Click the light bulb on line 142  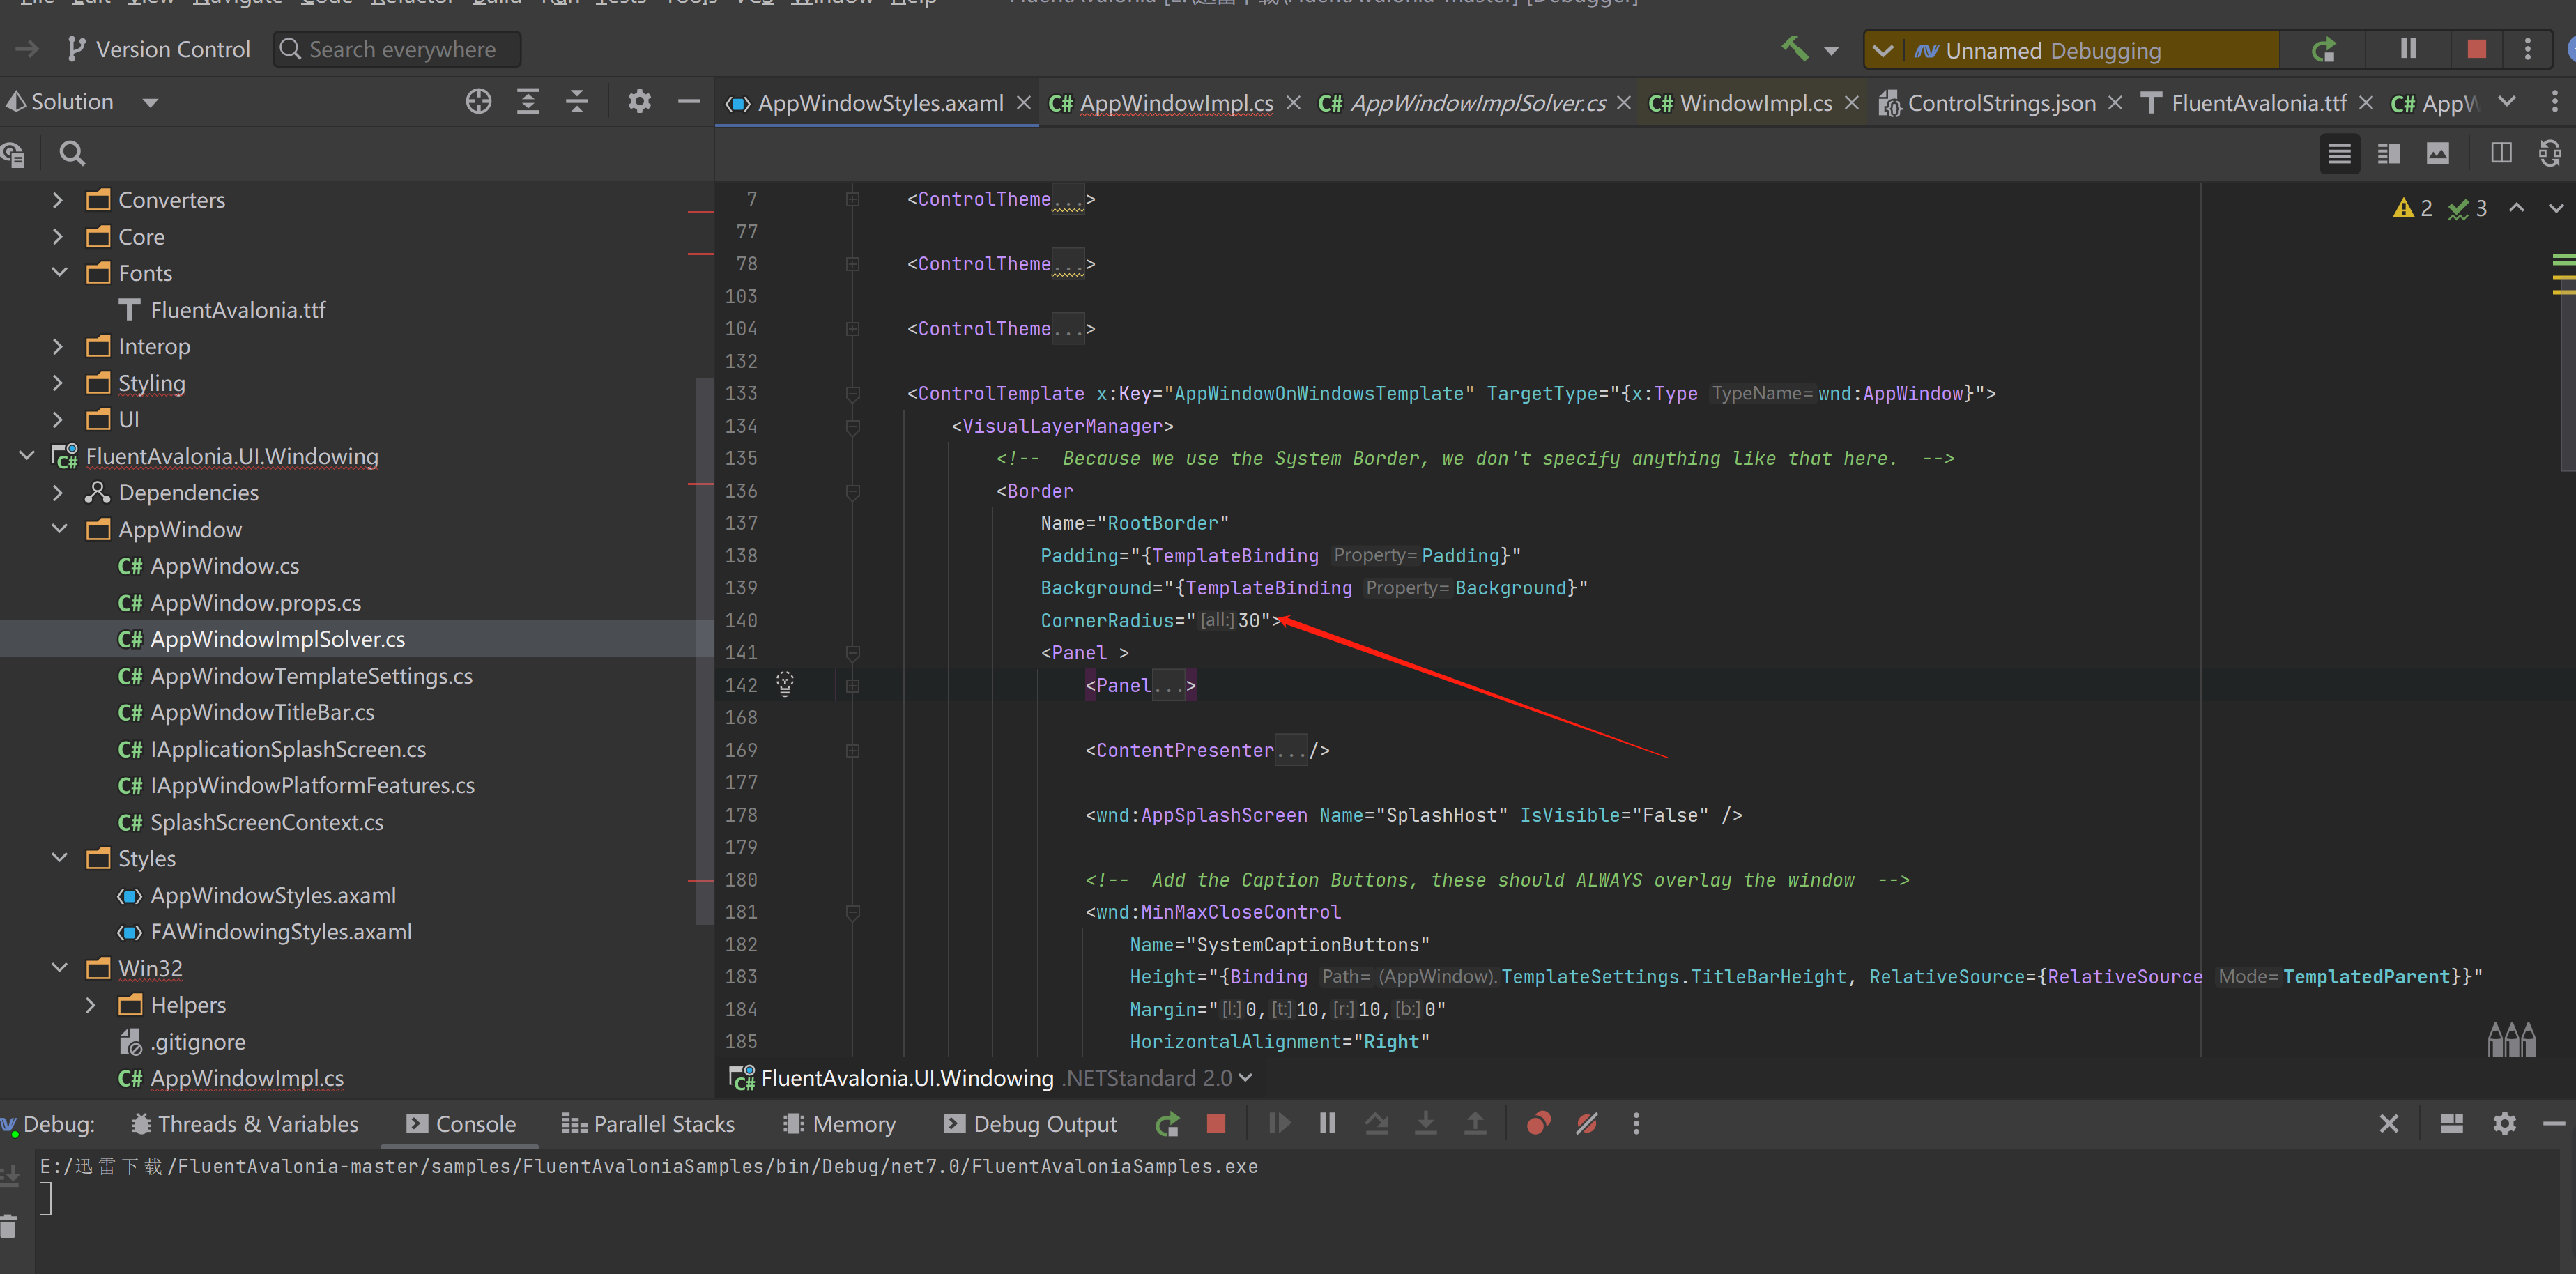[x=785, y=684]
